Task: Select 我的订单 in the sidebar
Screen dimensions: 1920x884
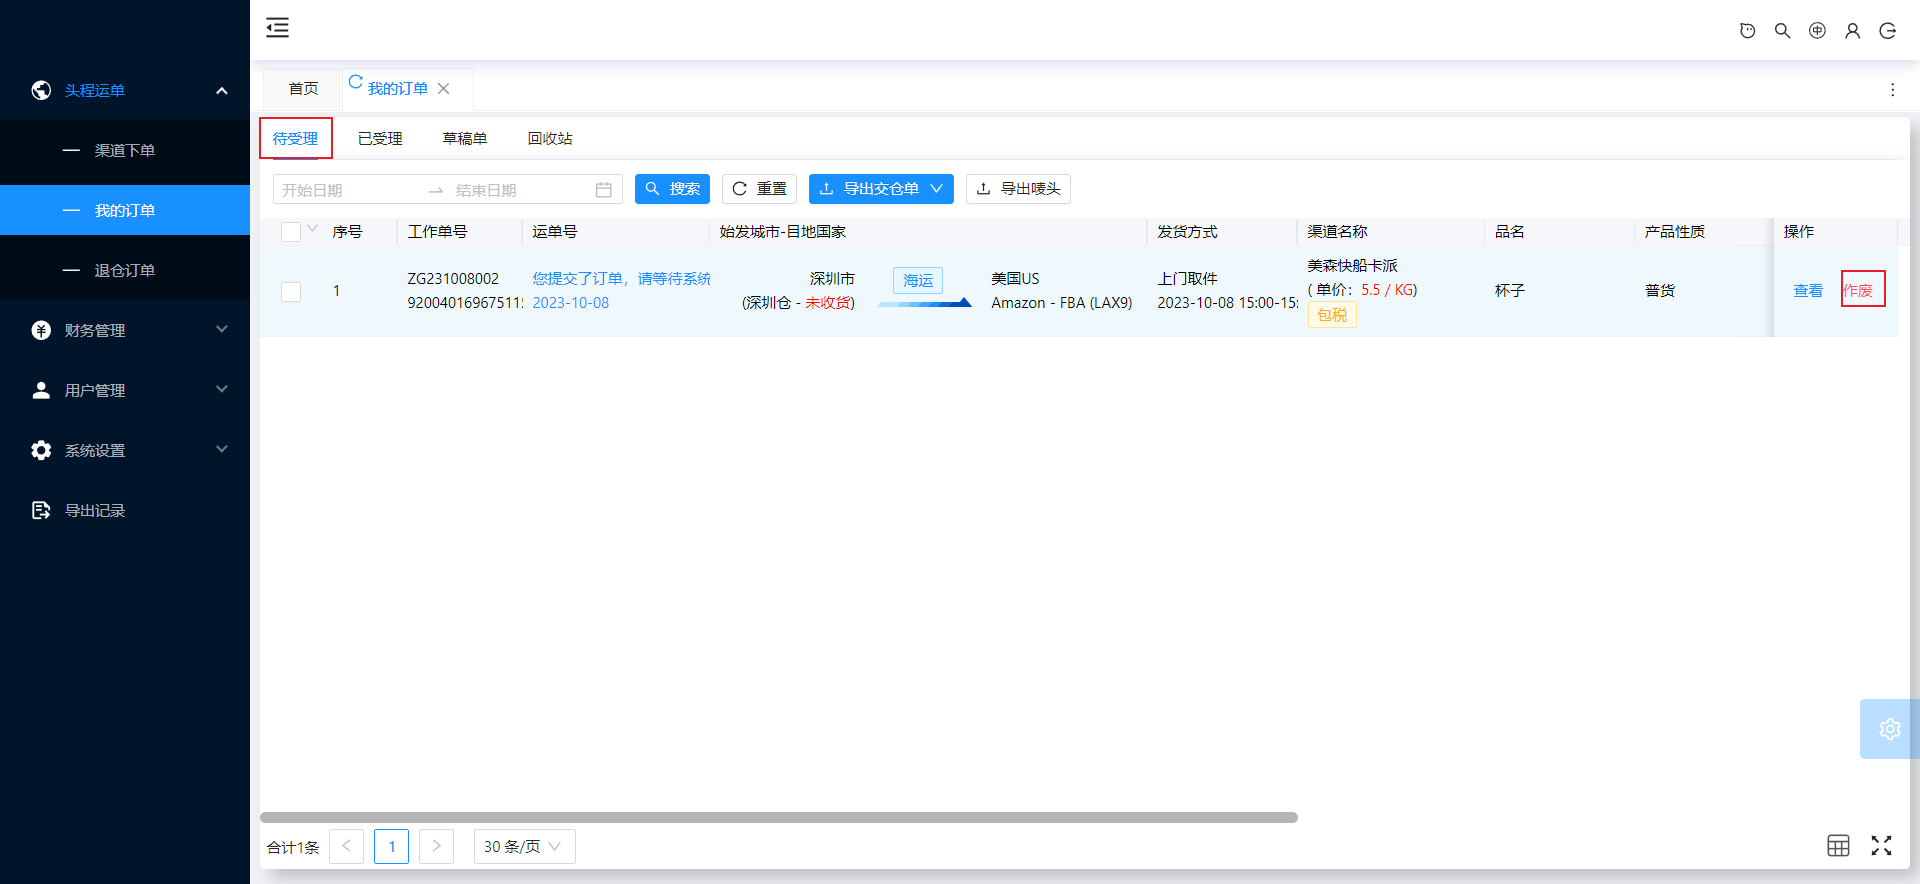Action: click(x=125, y=210)
